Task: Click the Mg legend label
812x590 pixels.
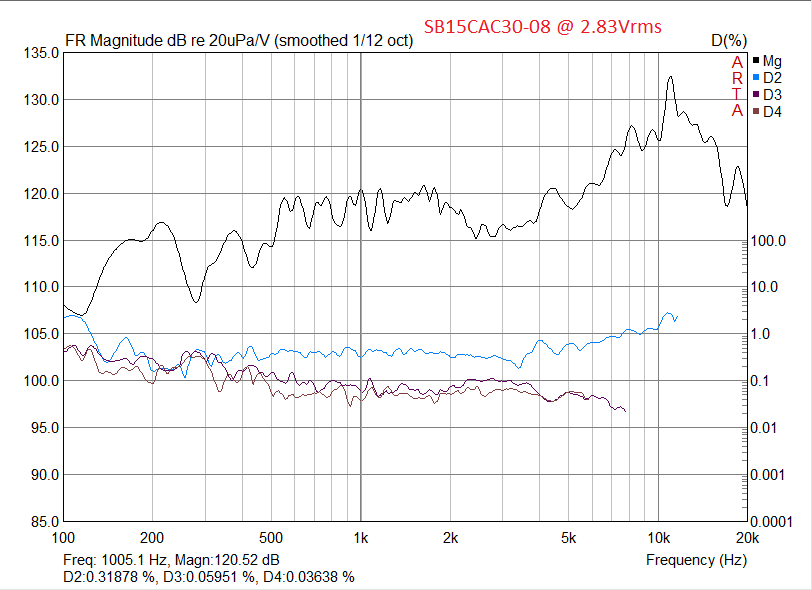Action: point(772,61)
